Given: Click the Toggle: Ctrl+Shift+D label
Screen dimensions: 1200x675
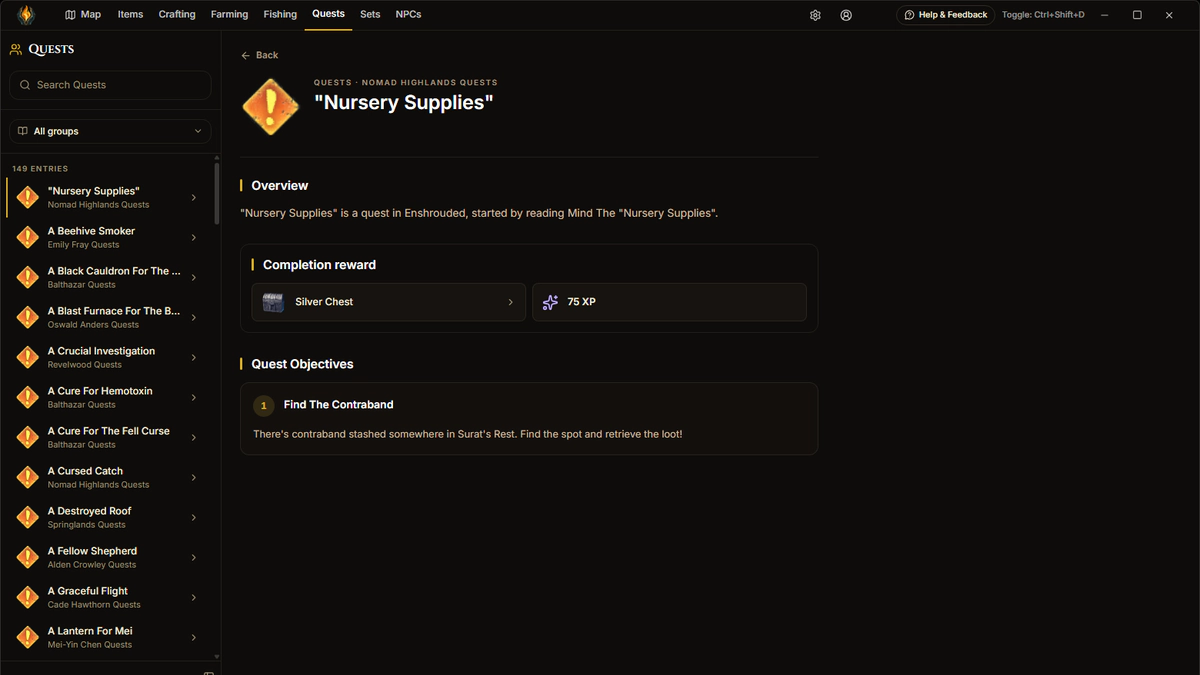Looking at the screenshot, I should pyautogui.click(x=1043, y=15).
